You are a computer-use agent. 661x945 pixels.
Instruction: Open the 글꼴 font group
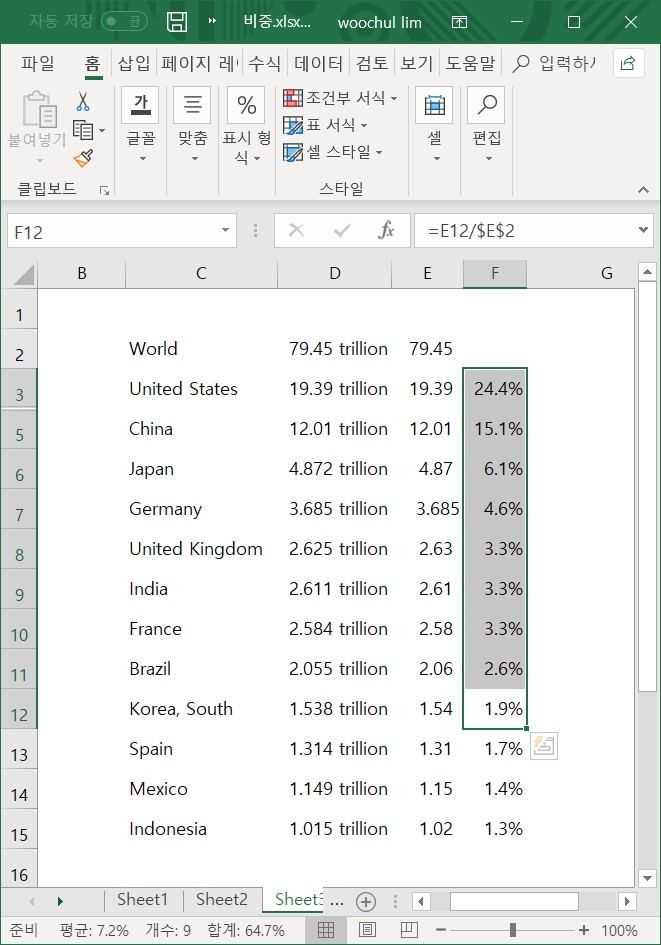(x=141, y=125)
